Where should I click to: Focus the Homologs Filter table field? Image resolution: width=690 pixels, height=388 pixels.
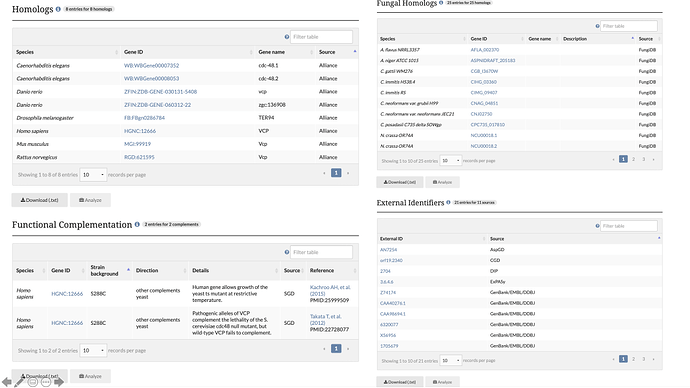(x=321, y=37)
